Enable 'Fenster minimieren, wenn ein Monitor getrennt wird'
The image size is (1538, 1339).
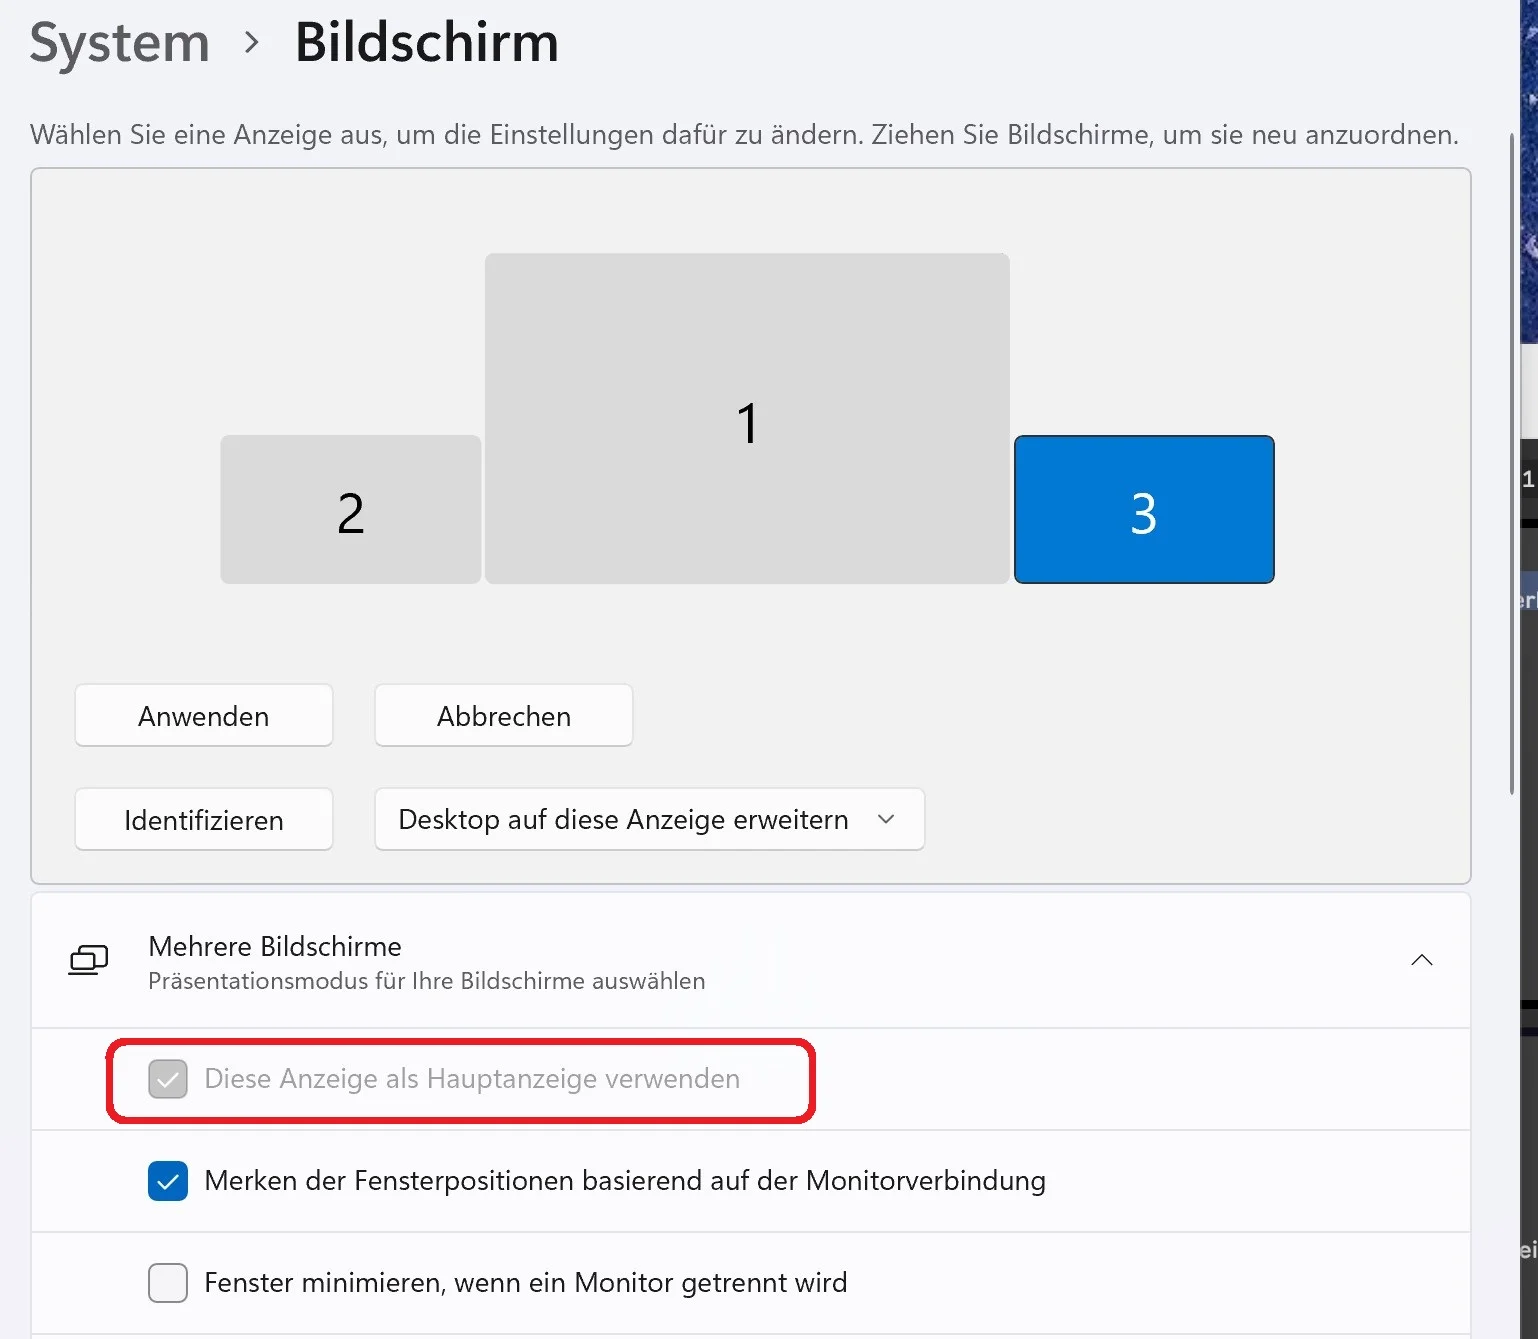[x=168, y=1283]
